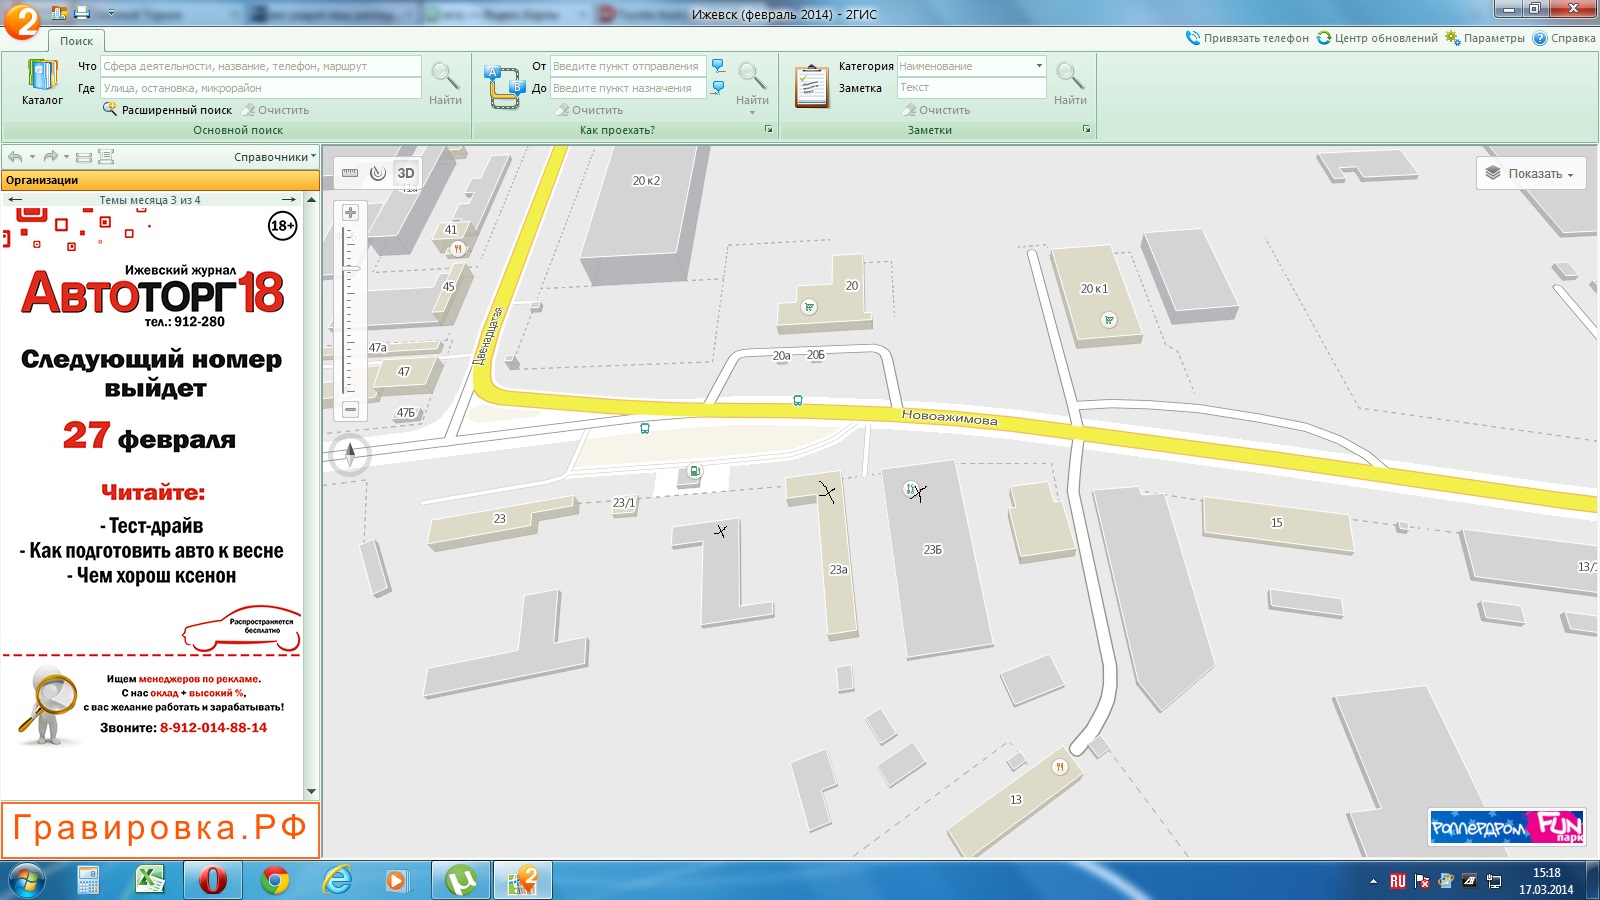This screenshot has height=900, width=1600.
Task: Click the RU language indicator in tray
Action: coord(1397,881)
